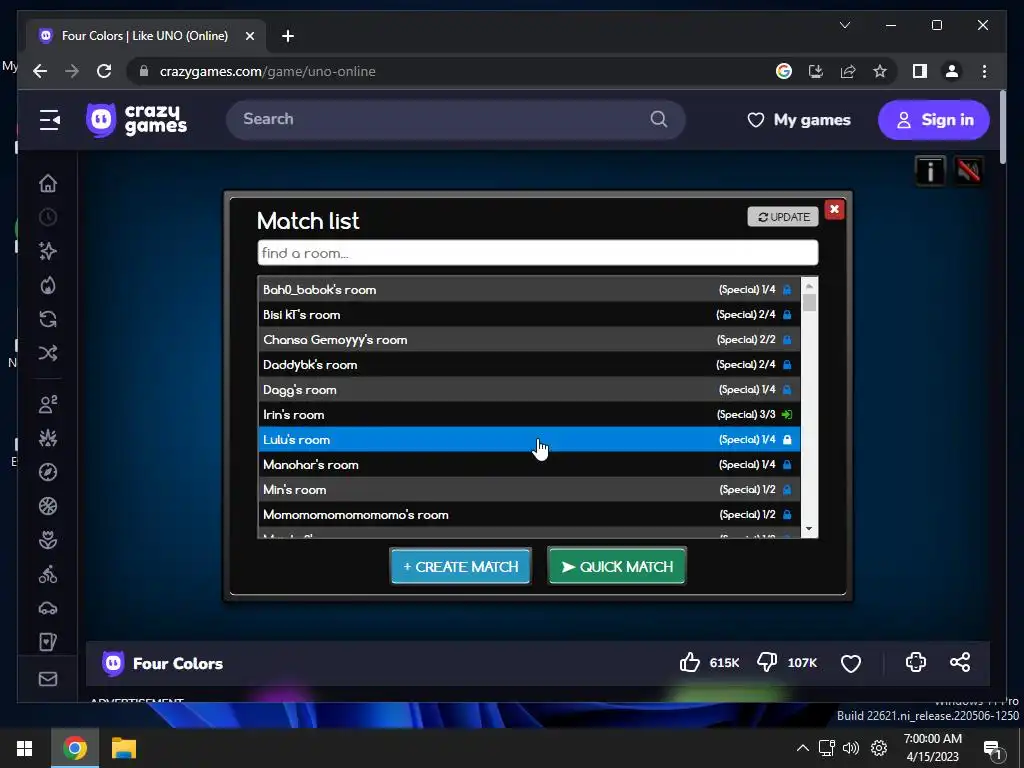Open Windows Start menu

click(24, 748)
